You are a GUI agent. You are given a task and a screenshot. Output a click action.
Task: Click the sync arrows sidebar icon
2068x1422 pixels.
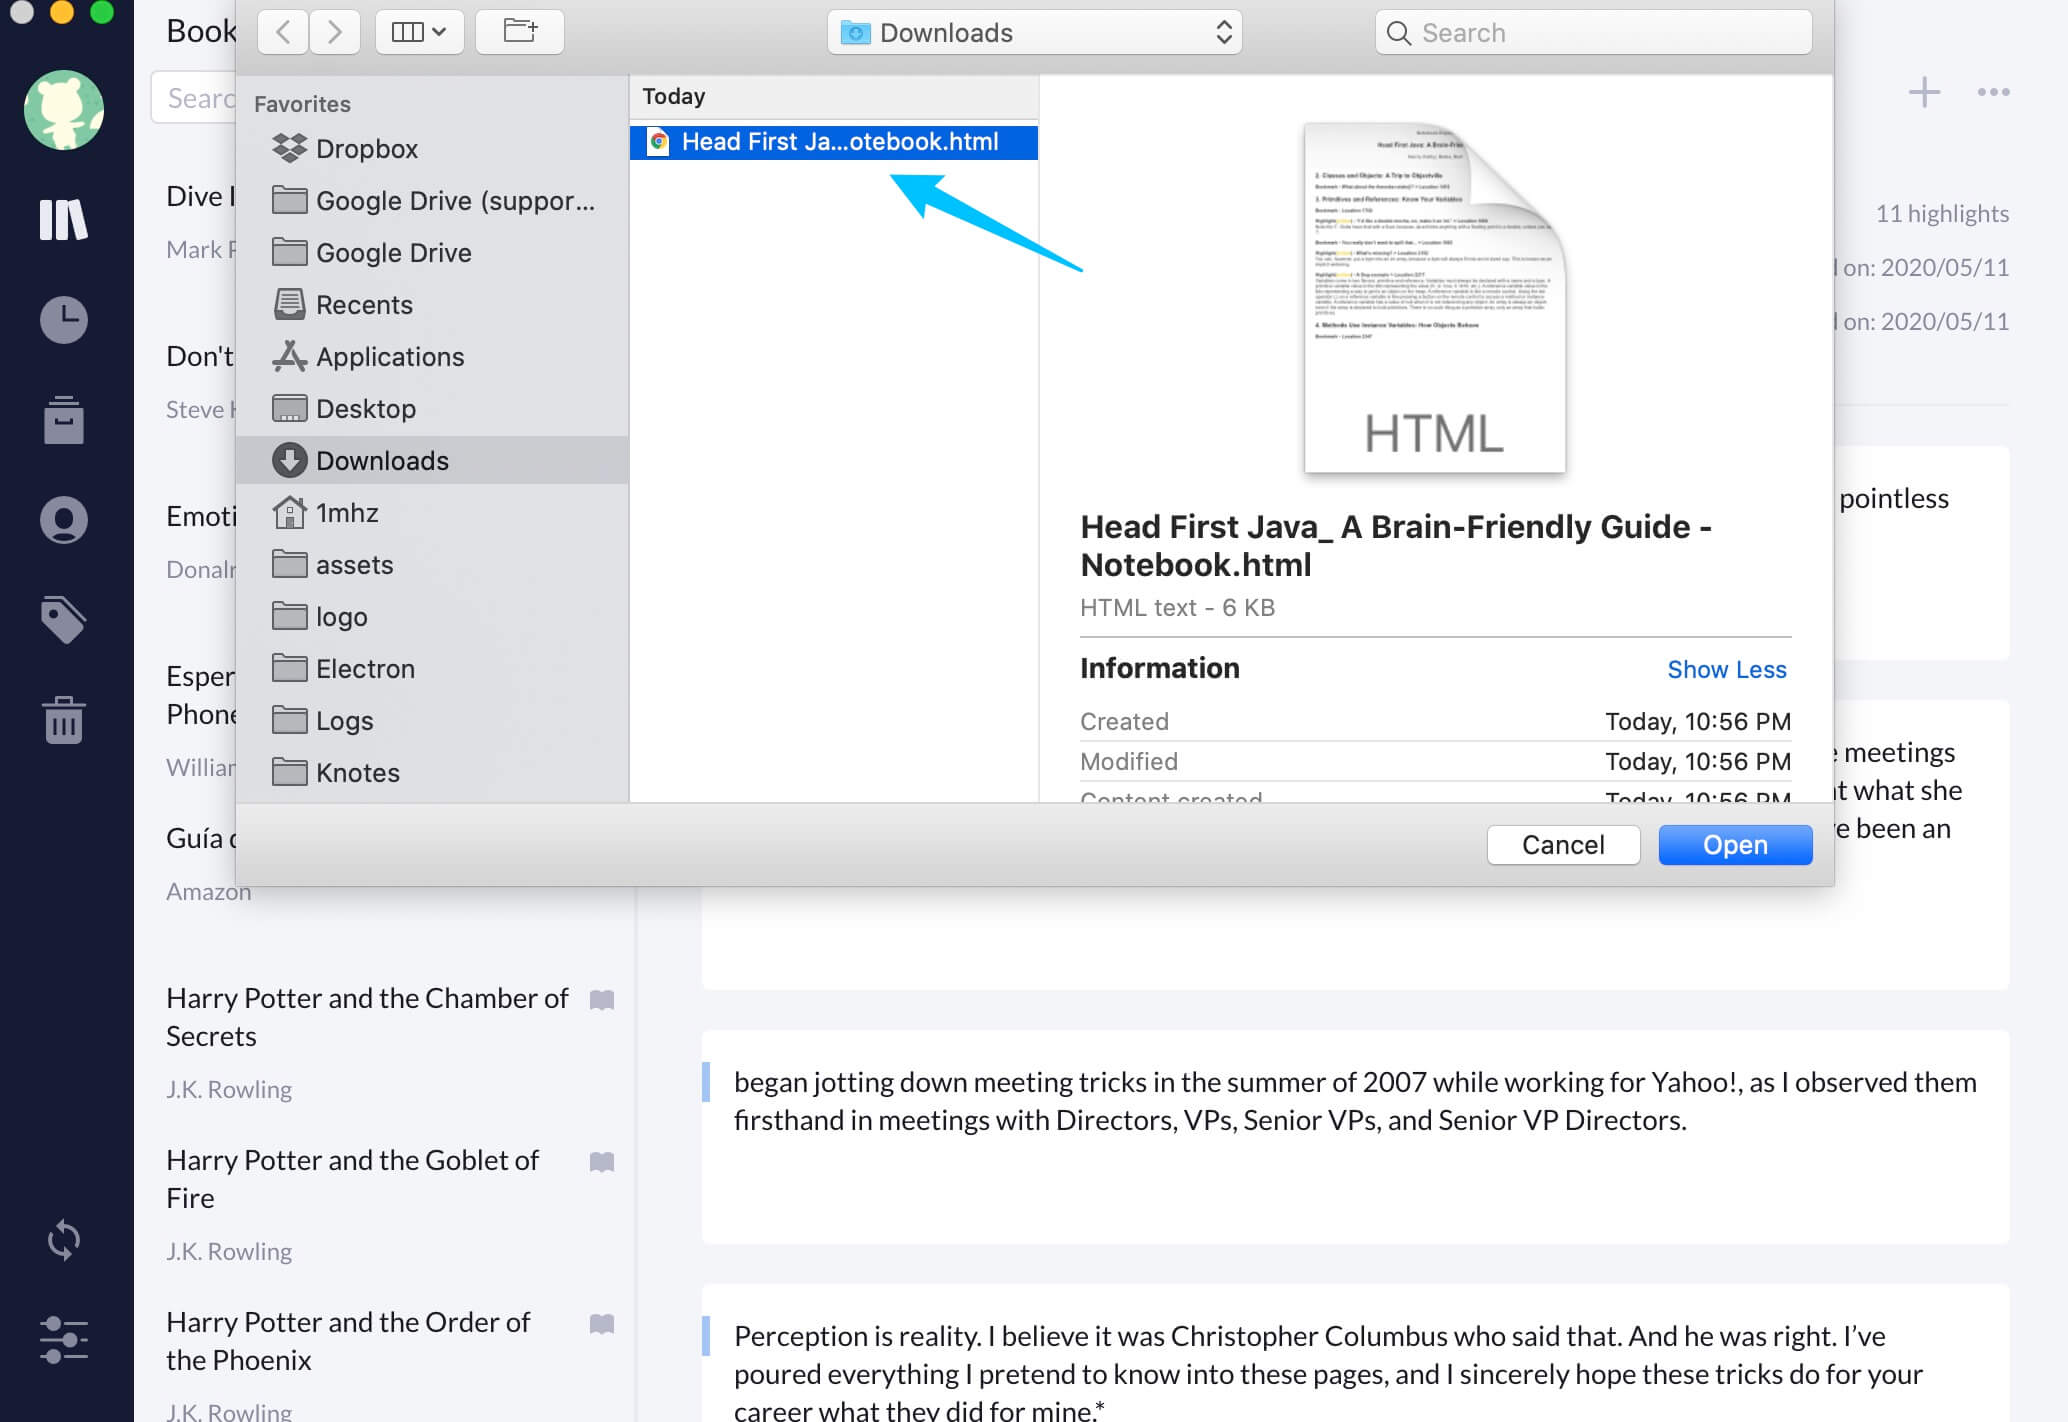(x=63, y=1240)
